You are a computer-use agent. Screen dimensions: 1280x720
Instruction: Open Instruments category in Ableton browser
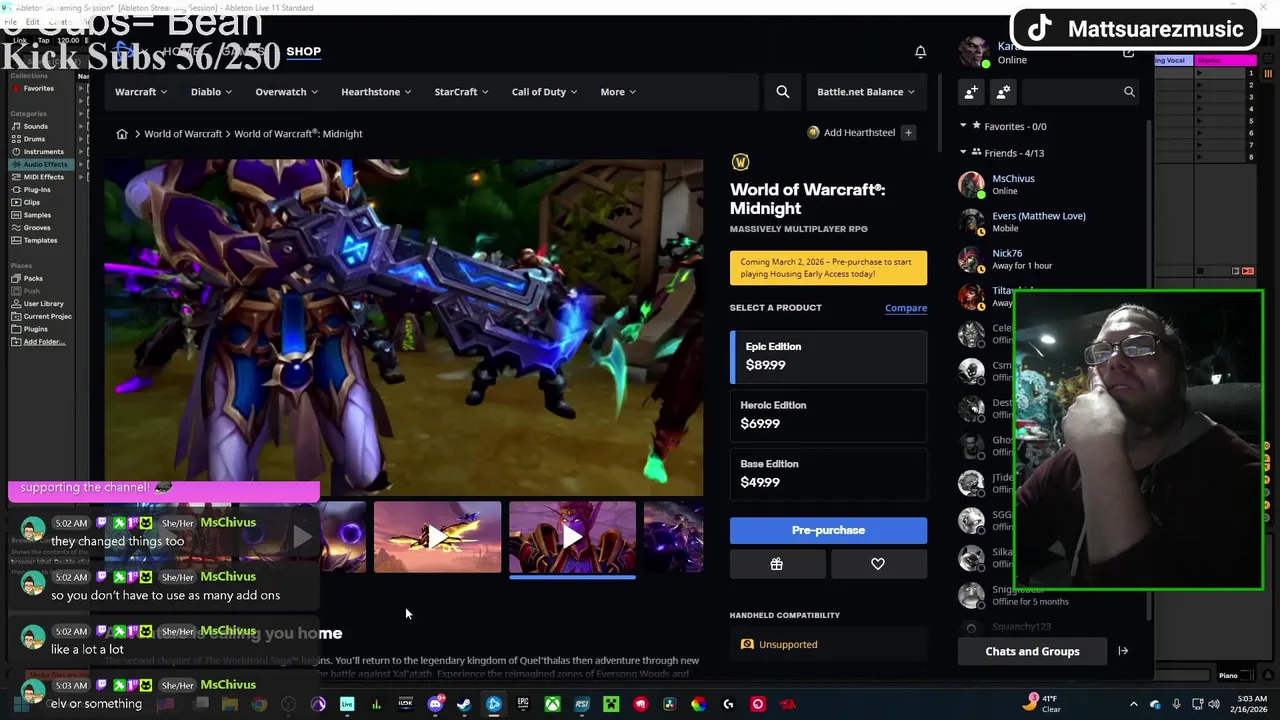pos(43,152)
